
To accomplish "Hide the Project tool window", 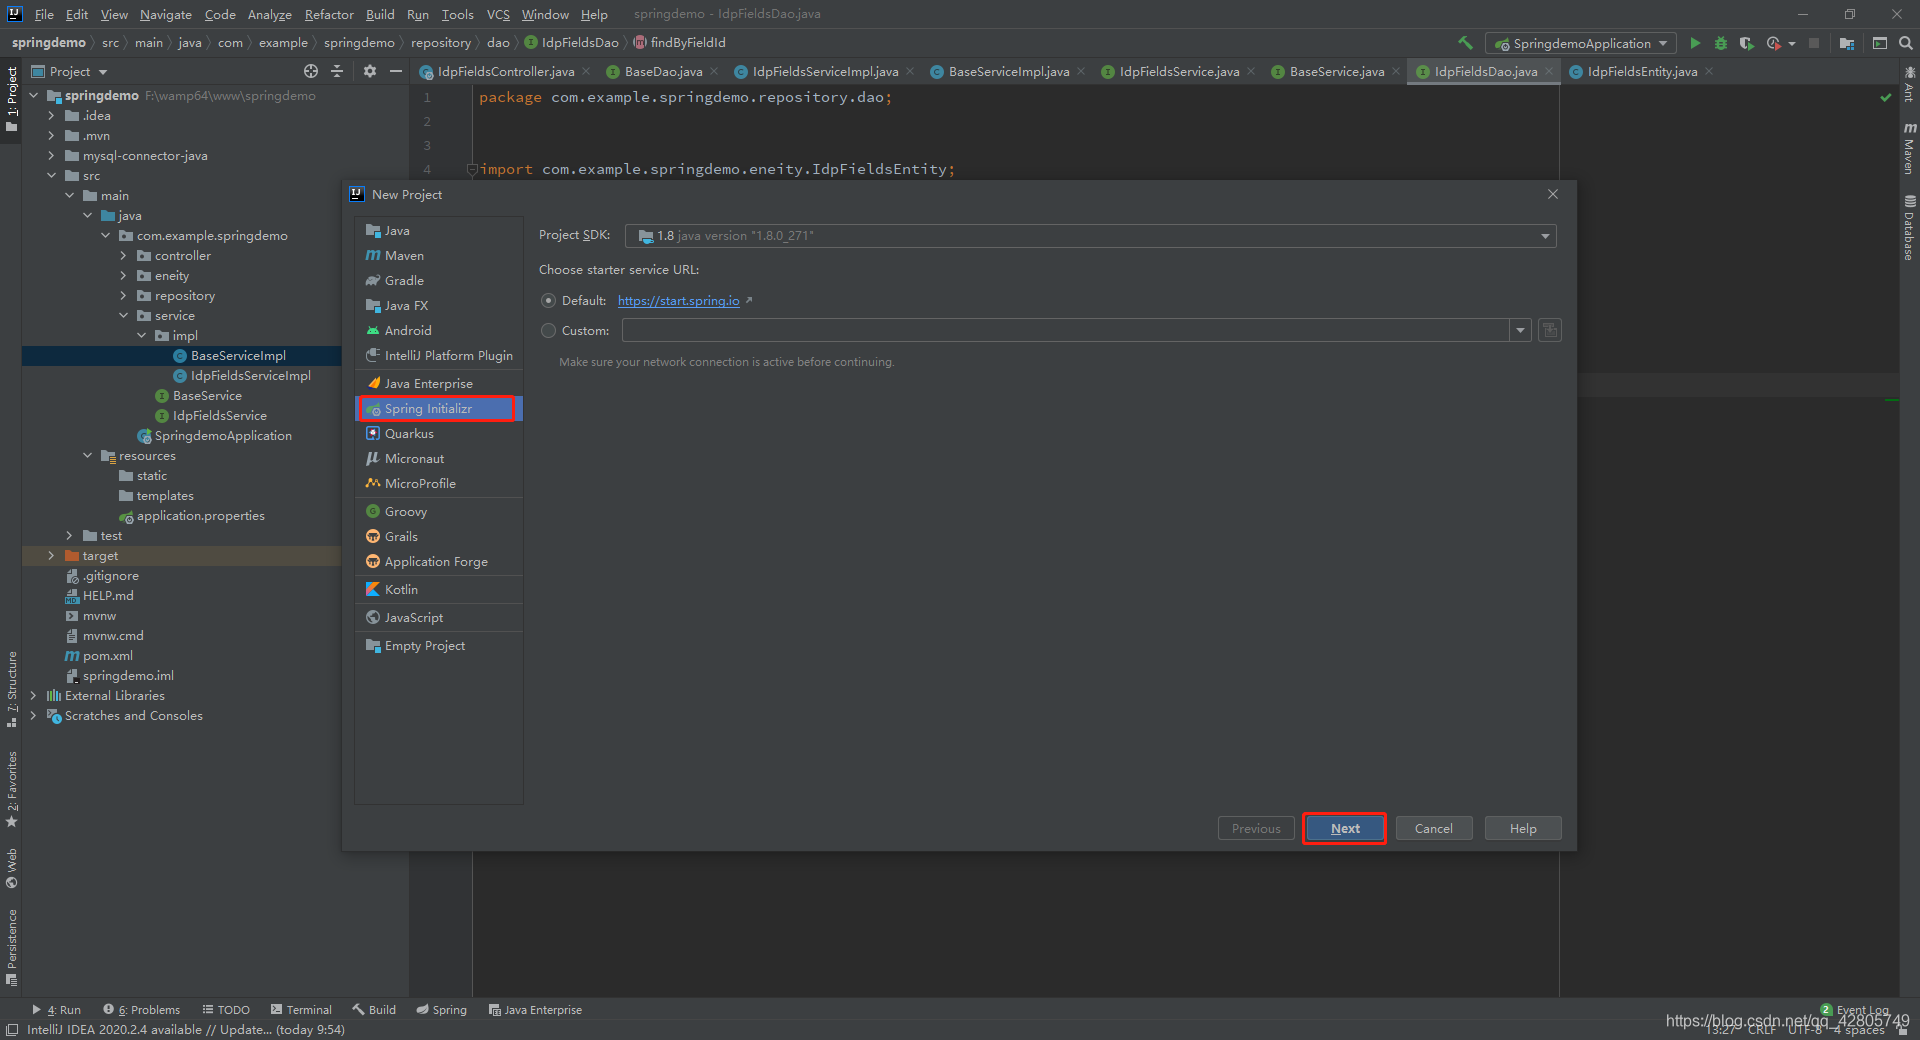I will (396, 71).
